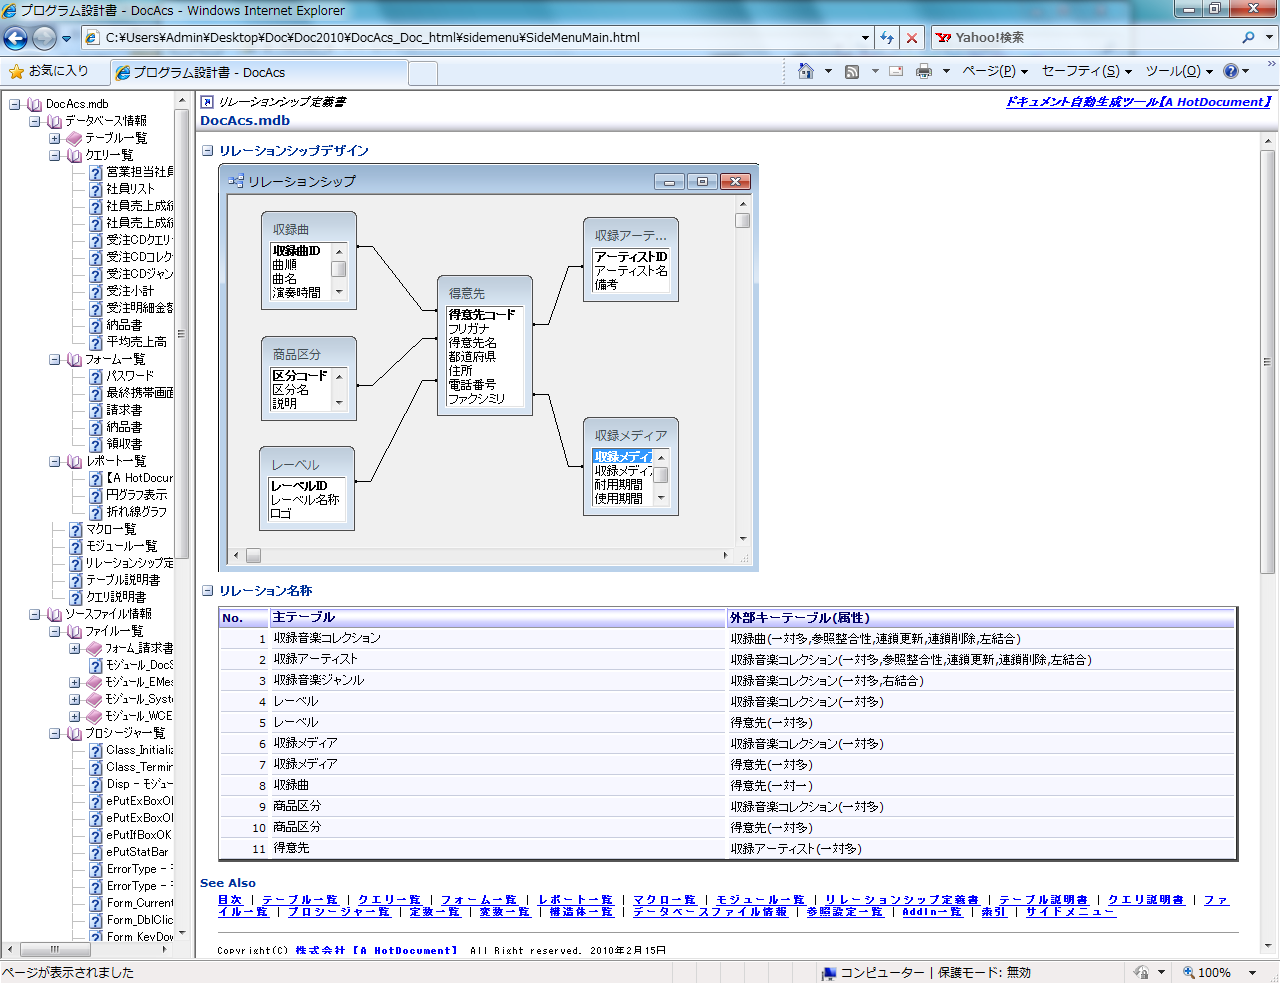The image size is (1280, 984).
Task: Click the 株式会社 A HotDocument copyright link
Action: click(376, 951)
